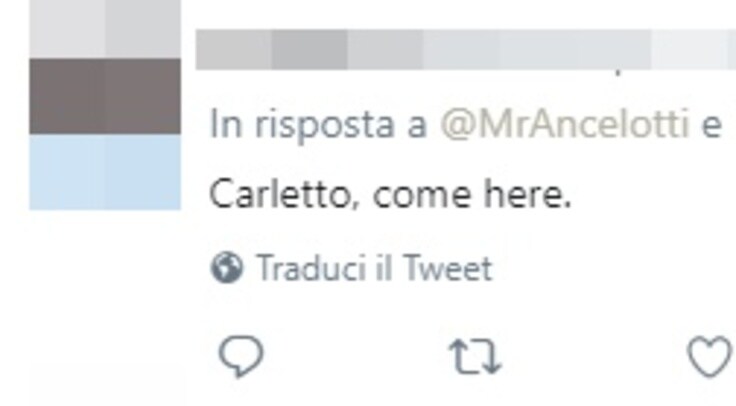Click the 'In risposta a' label
The width and height of the screenshot is (736, 406).
pyautogui.click(x=319, y=125)
